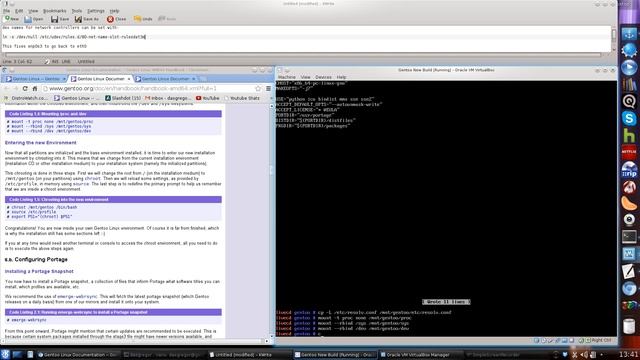The image size is (640, 360).
Task: Launch Skype from the dock
Action: pyautogui.click(x=629, y=118)
